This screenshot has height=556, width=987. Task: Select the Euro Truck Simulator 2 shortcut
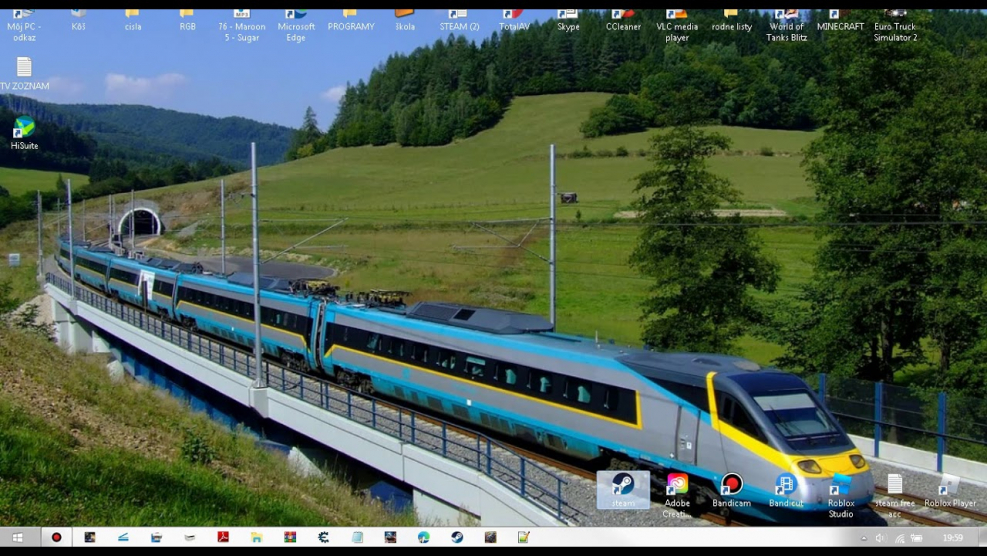pyautogui.click(x=895, y=26)
